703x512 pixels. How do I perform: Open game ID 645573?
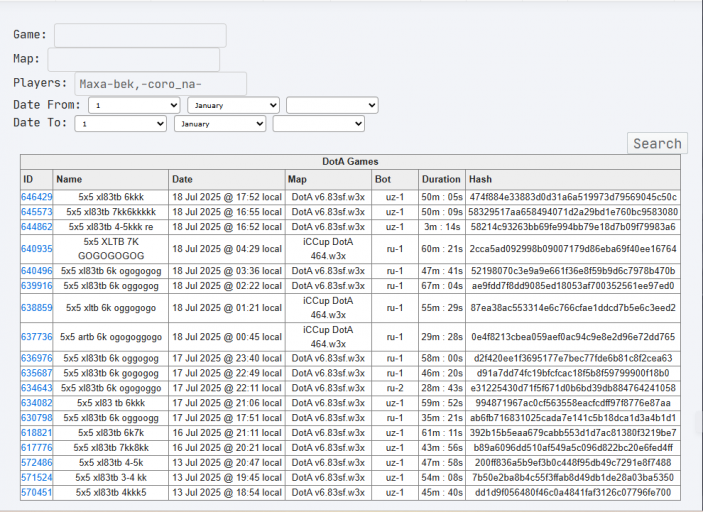click(37, 212)
